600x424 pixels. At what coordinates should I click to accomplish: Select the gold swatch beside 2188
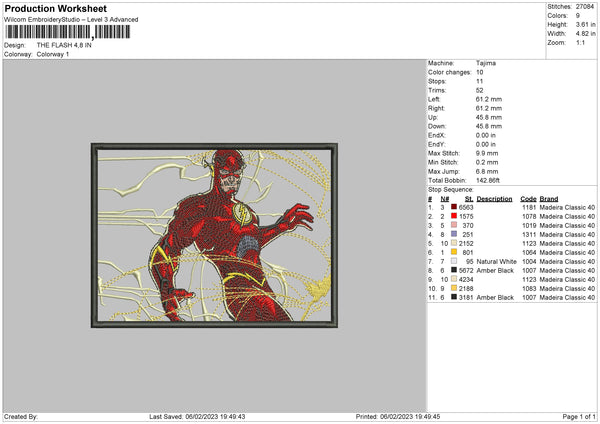pos(454,288)
